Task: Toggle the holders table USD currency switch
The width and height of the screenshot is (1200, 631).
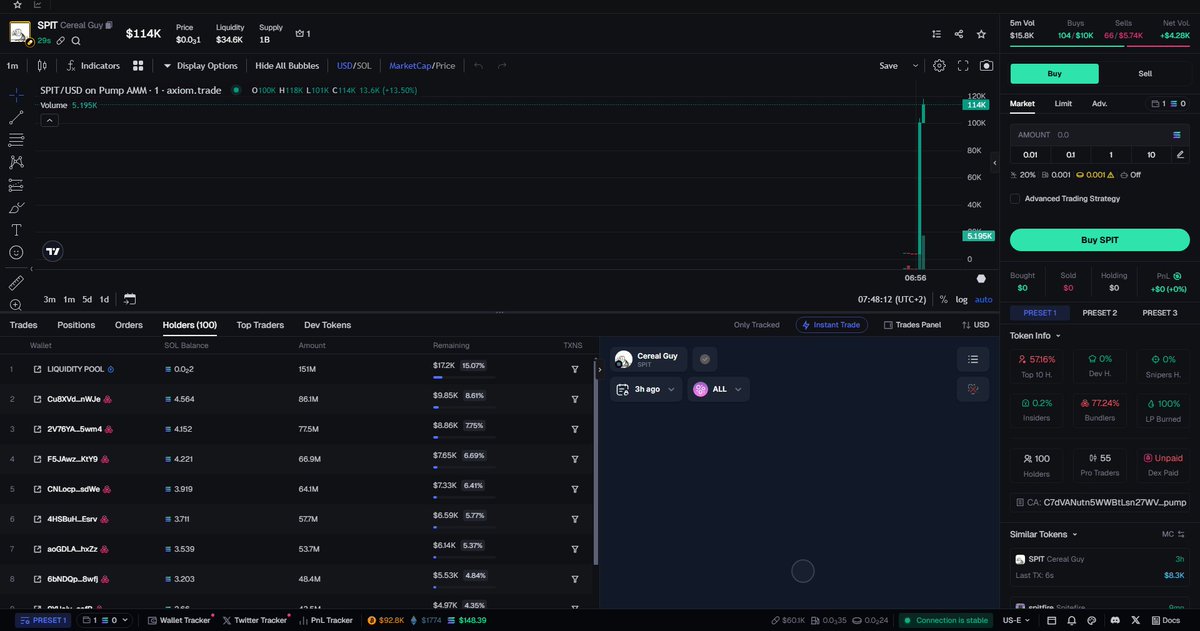Action: point(975,325)
